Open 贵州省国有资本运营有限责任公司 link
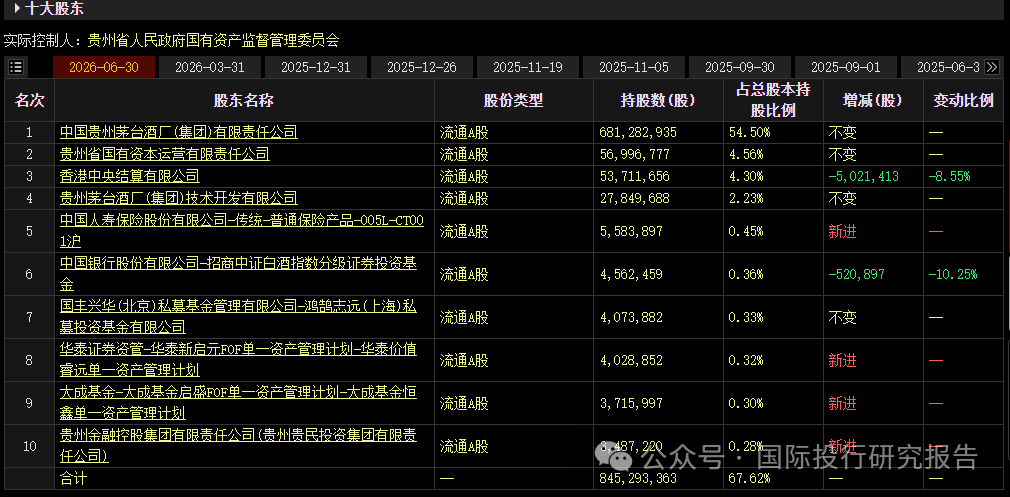The image size is (1010, 497). (x=165, y=155)
